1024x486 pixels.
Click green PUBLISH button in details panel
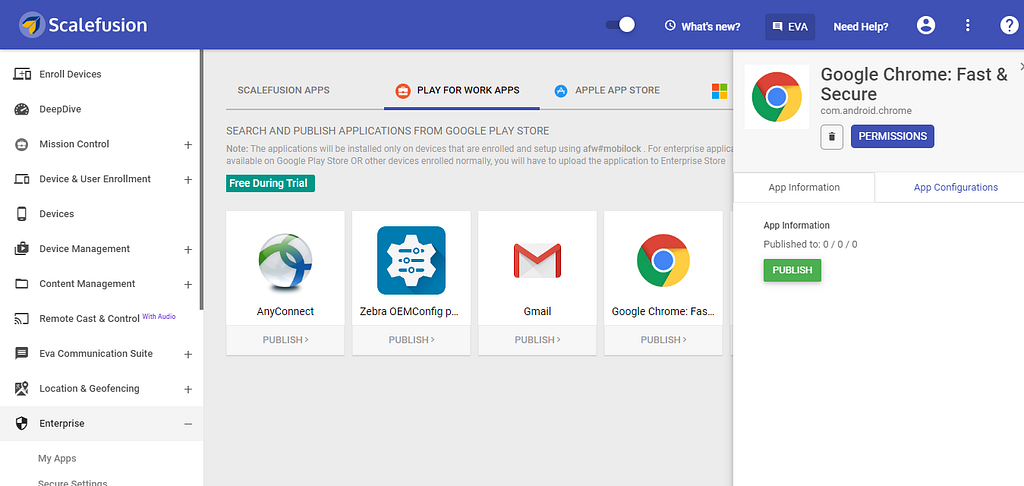(792, 270)
